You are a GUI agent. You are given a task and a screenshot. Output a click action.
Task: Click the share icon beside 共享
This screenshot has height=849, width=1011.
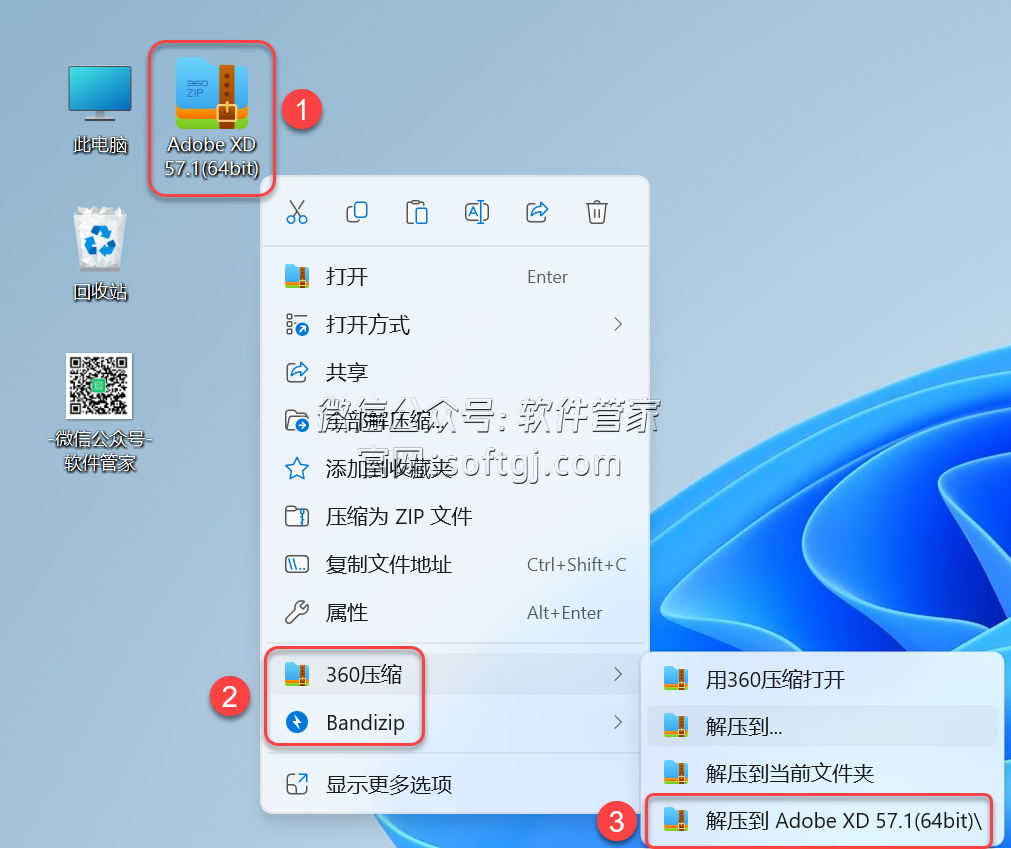[x=297, y=372]
